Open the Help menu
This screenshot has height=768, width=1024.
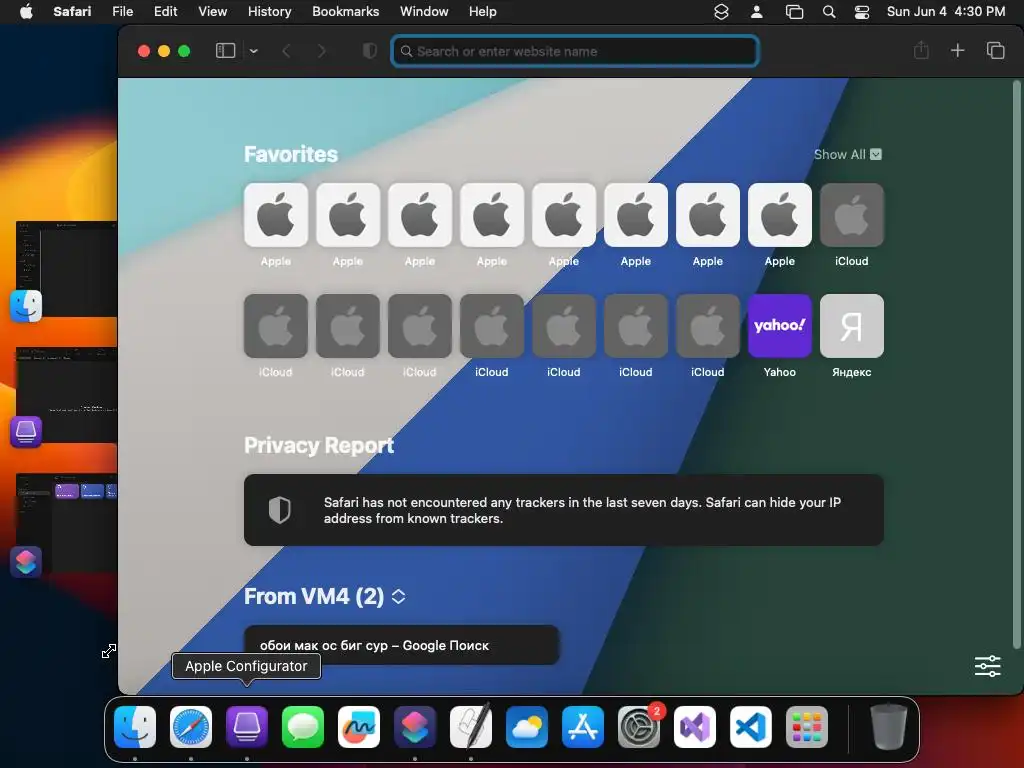point(483,11)
